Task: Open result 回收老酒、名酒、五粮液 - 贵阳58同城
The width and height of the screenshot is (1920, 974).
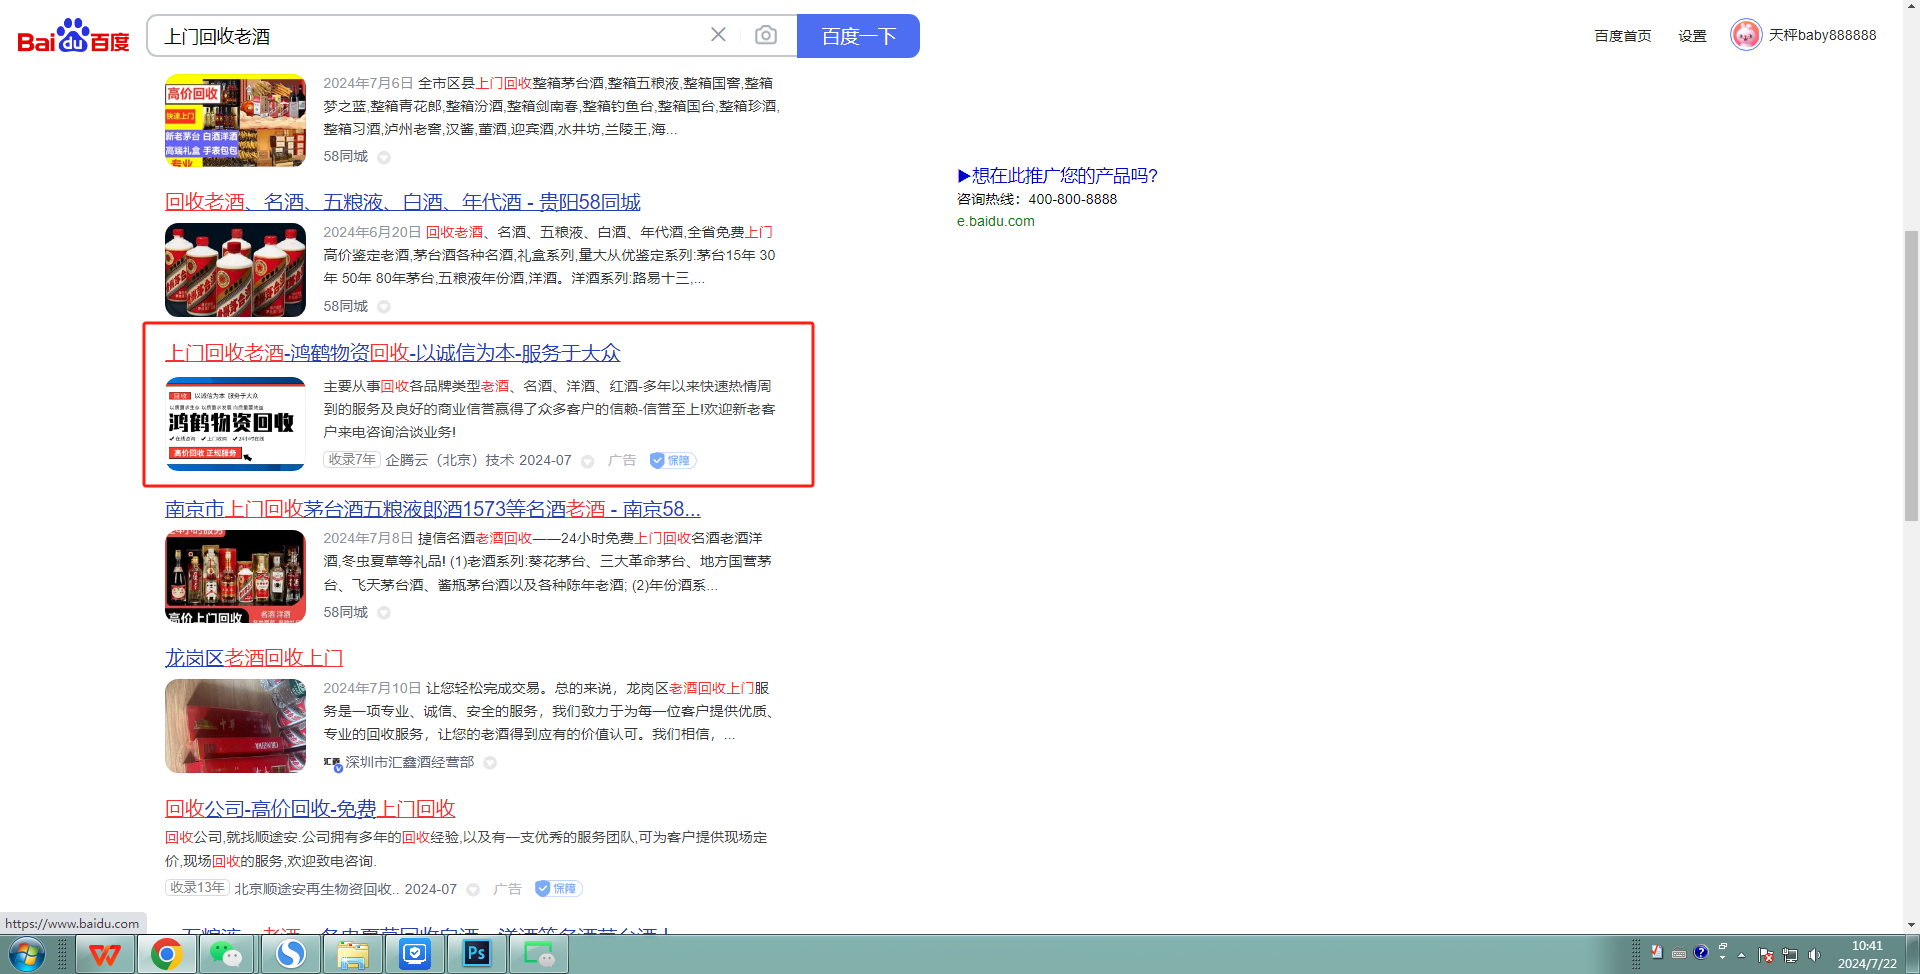Action: pos(403,202)
